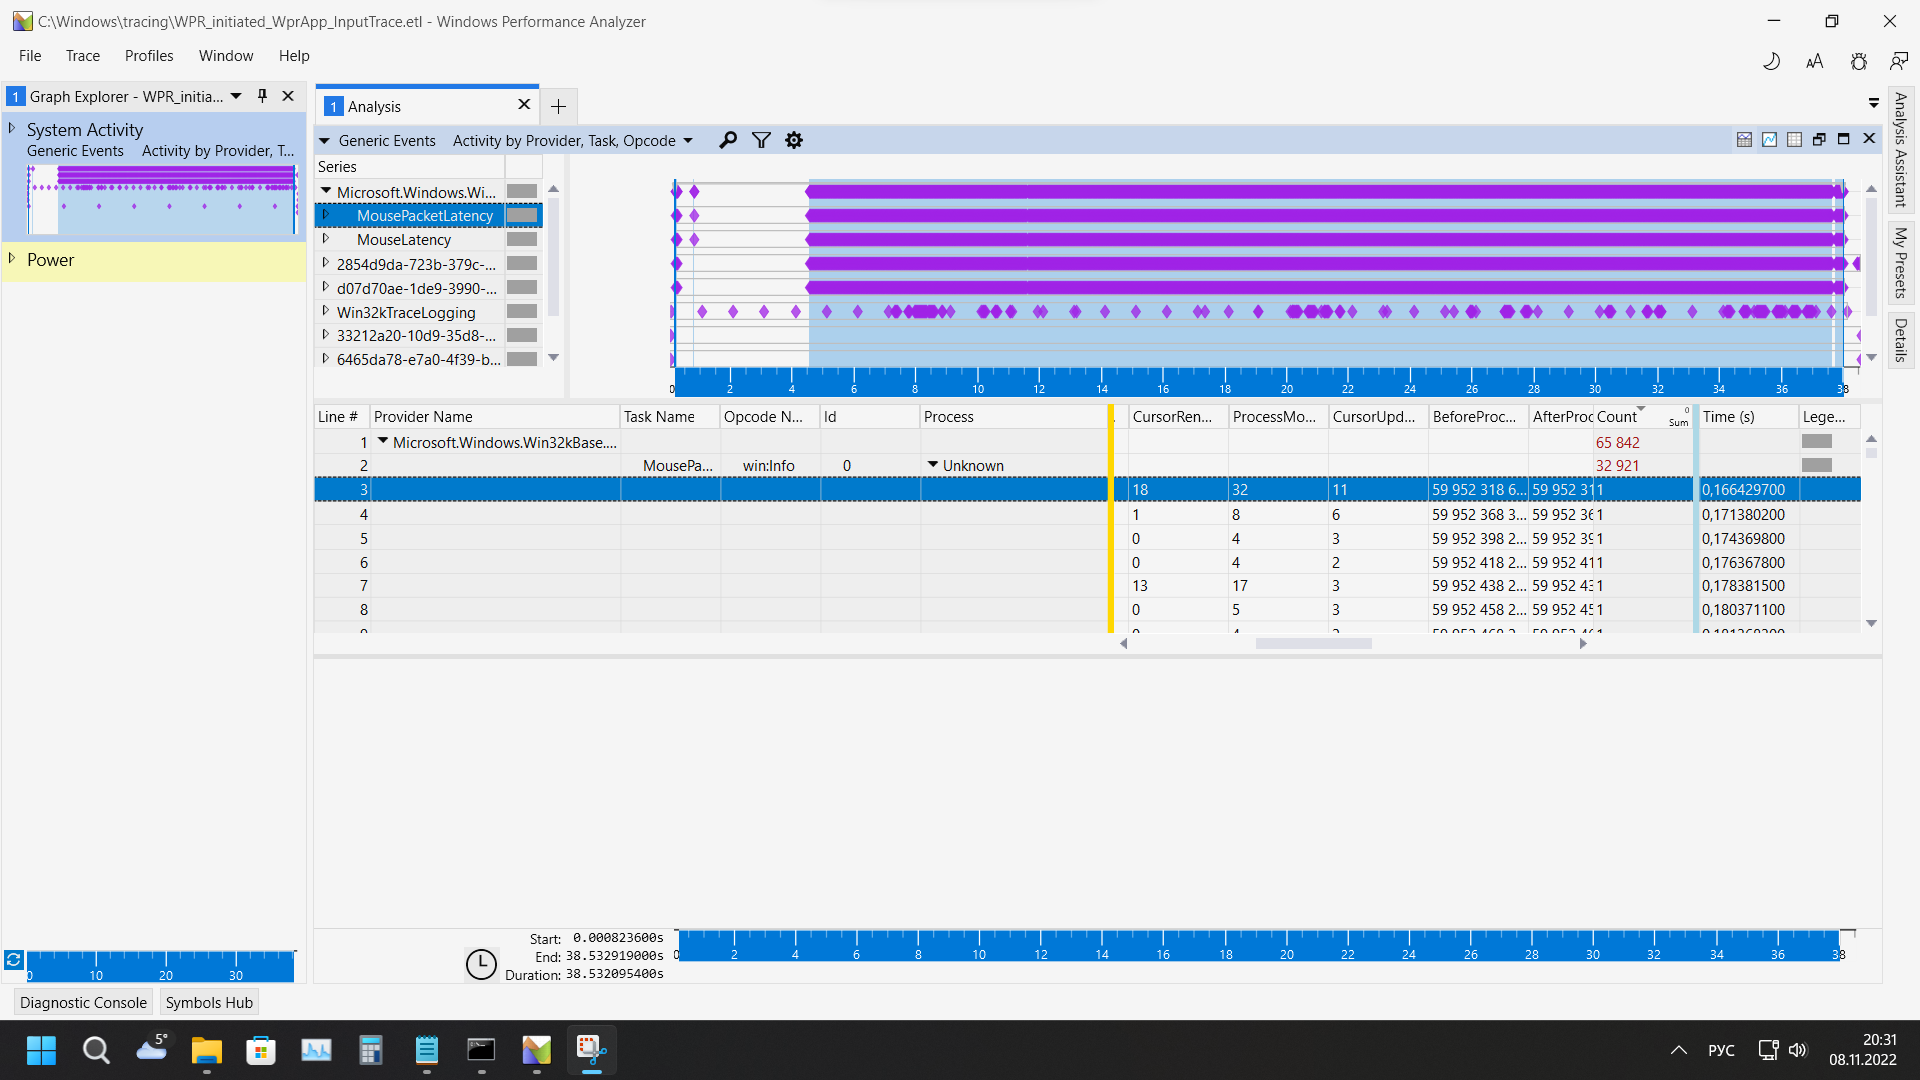Show graph only layout
Image resolution: width=1920 pixels, height=1080 pixels.
coord(1769,140)
